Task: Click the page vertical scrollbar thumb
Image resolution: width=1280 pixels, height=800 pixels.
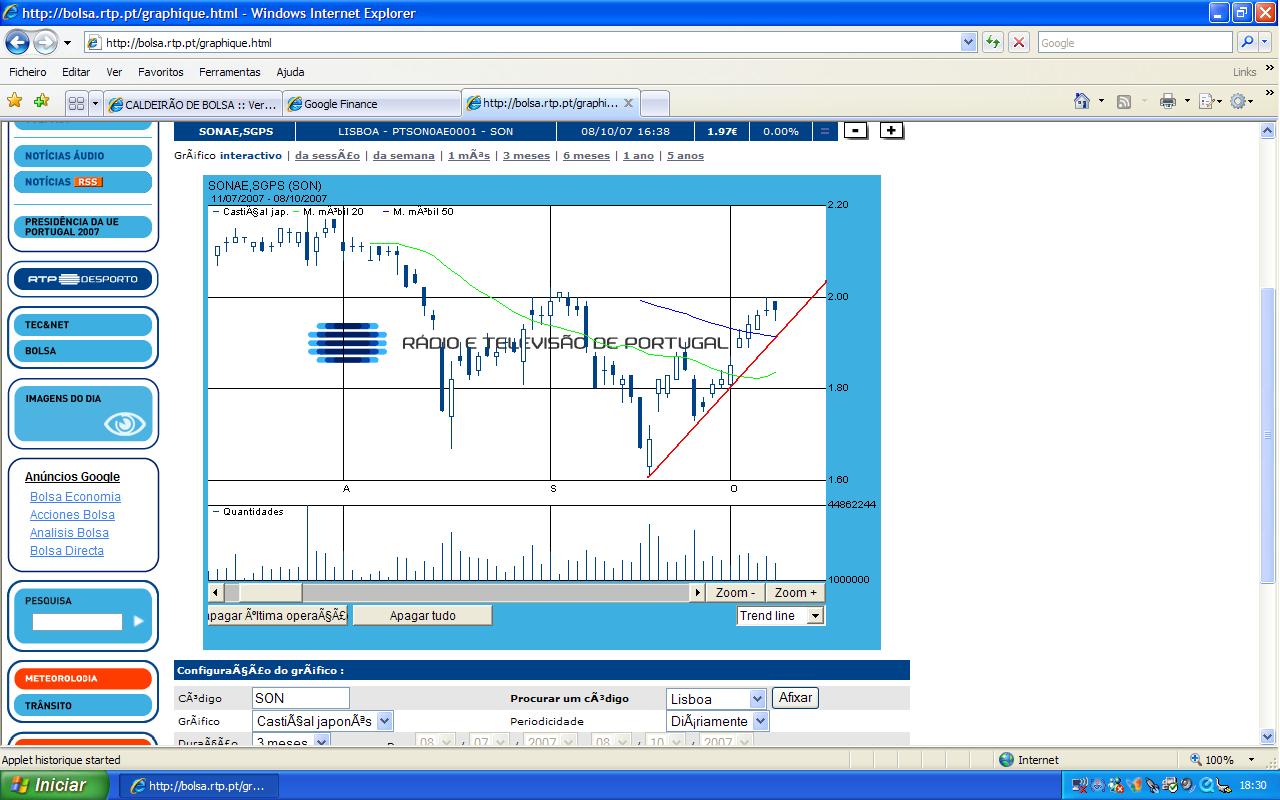Action: [x=1268, y=435]
